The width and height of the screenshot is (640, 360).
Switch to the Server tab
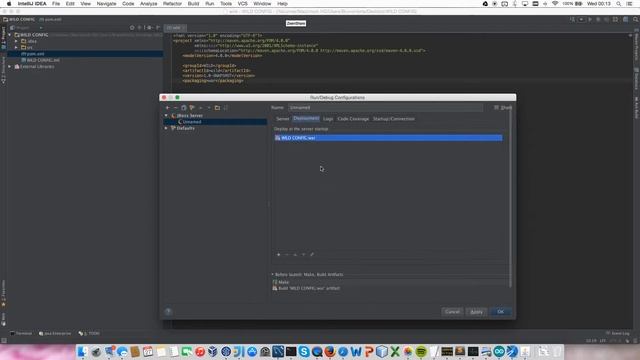(282, 119)
